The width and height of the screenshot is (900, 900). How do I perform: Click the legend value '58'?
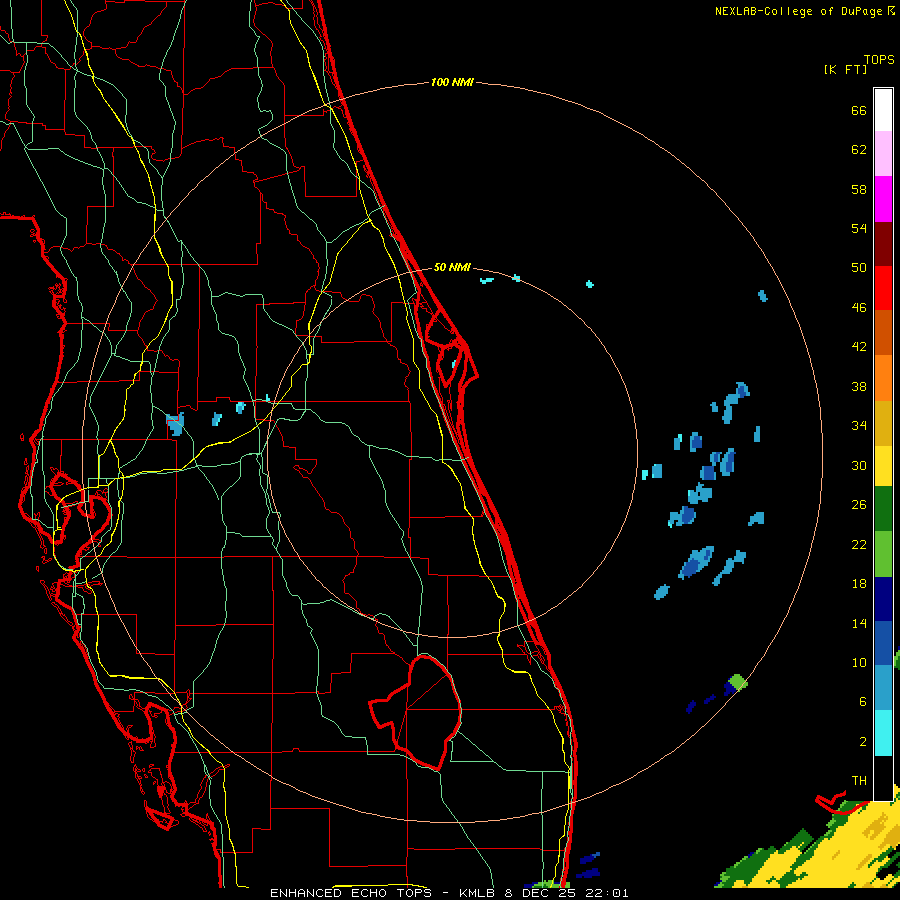coord(859,189)
